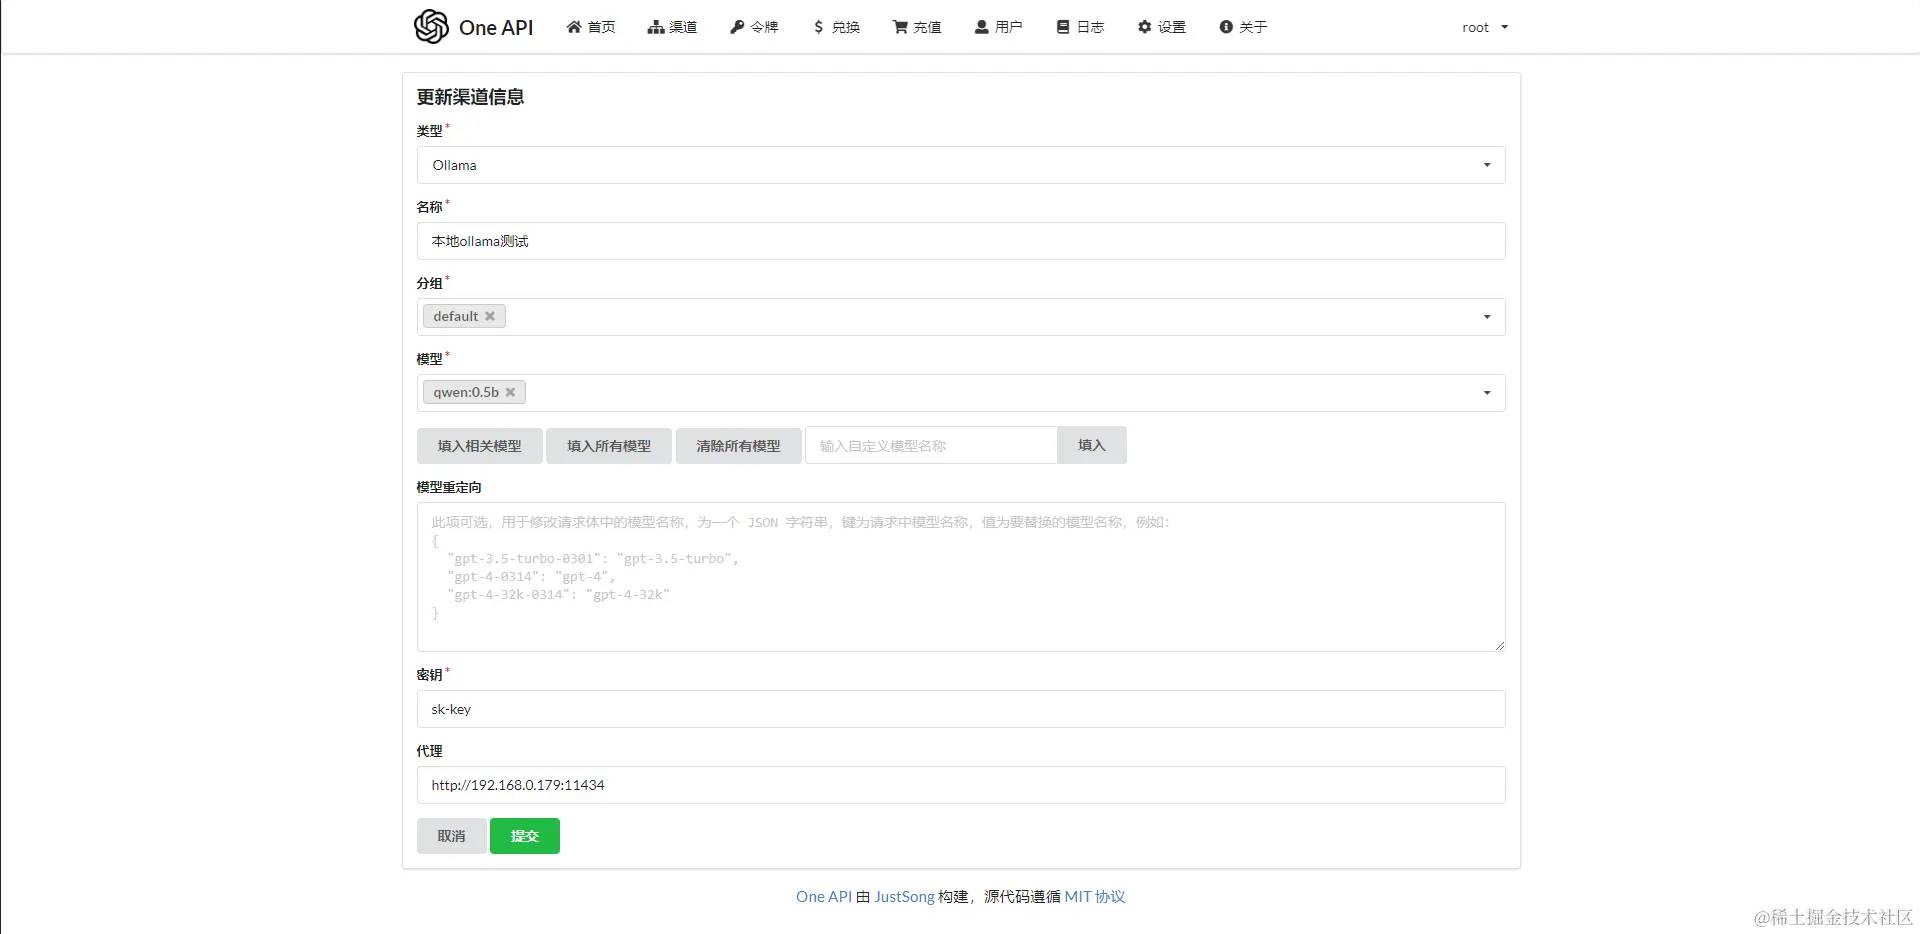This screenshot has height=934, width=1920.
Task: Open the 令牌 key icon
Action: coord(737,27)
